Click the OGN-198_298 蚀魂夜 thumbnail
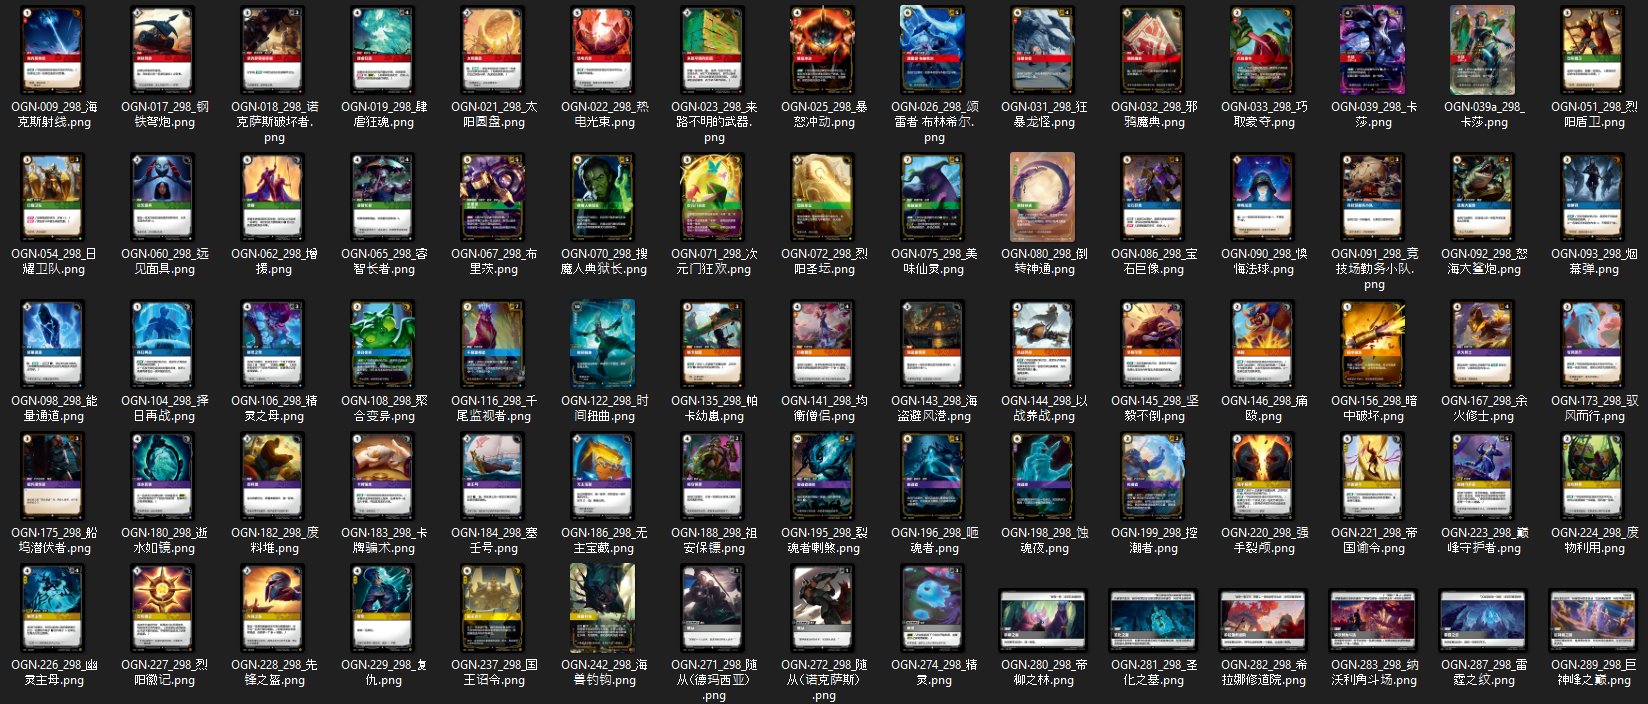The height and width of the screenshot is (704, 1648). point(1044,476)
